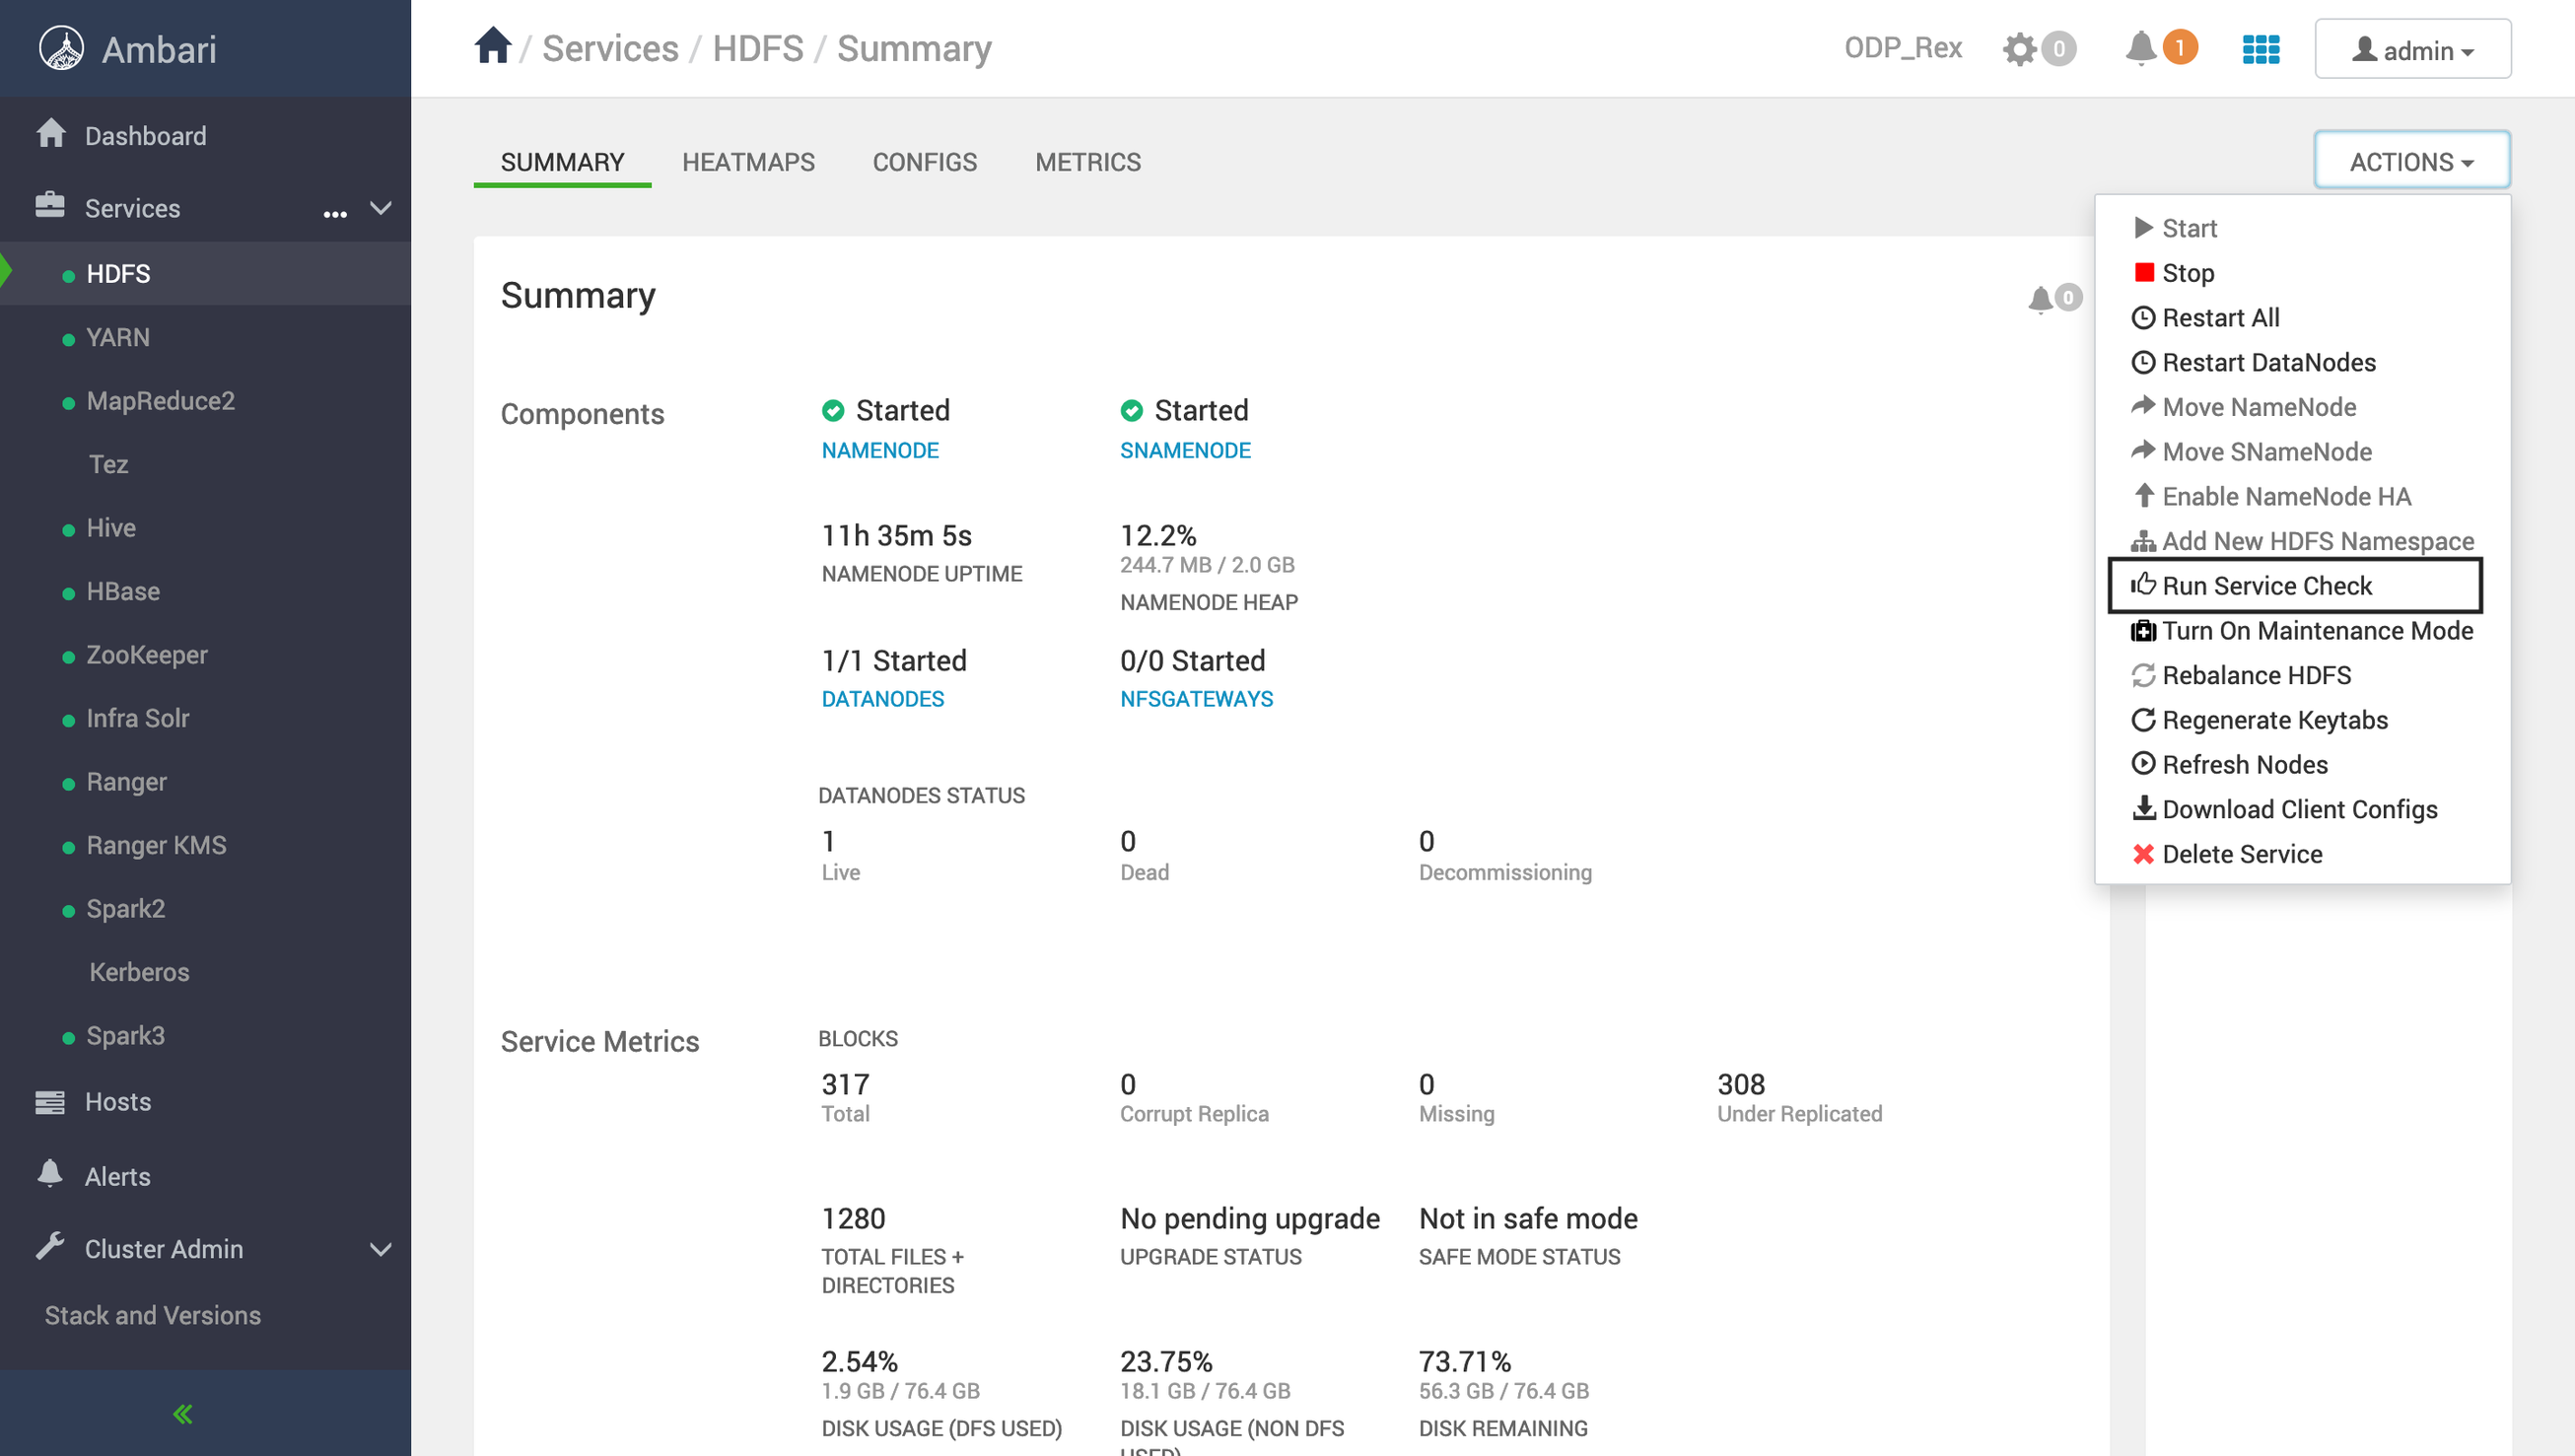The height and width of the screenshot is (1456, 2575).
Task: Open the admin user dropdown
Action: pos(2411,49)
